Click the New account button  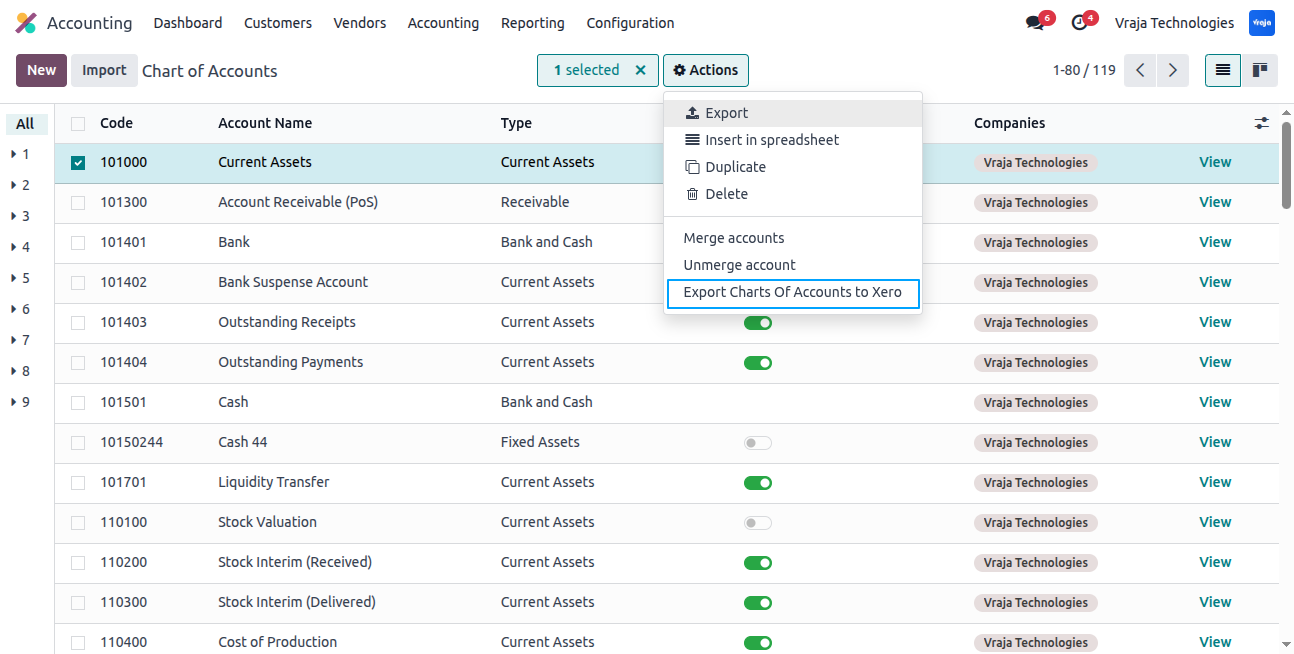42,70
